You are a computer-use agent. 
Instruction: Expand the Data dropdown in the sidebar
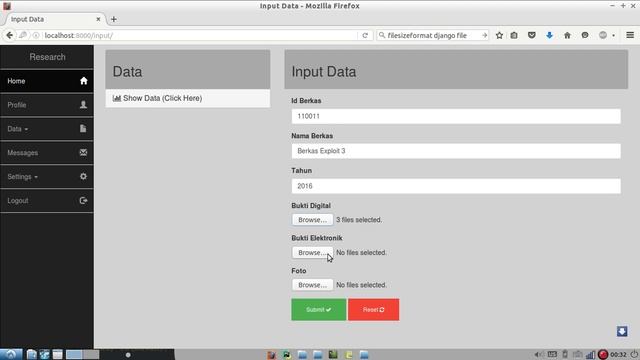pyautogui.click(x=47, y=129)
